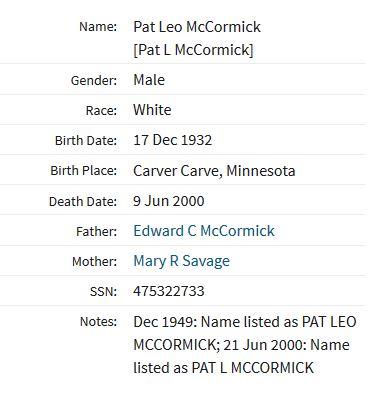Click the Birth Place field label
384x393 pixels.
point(84,171)
